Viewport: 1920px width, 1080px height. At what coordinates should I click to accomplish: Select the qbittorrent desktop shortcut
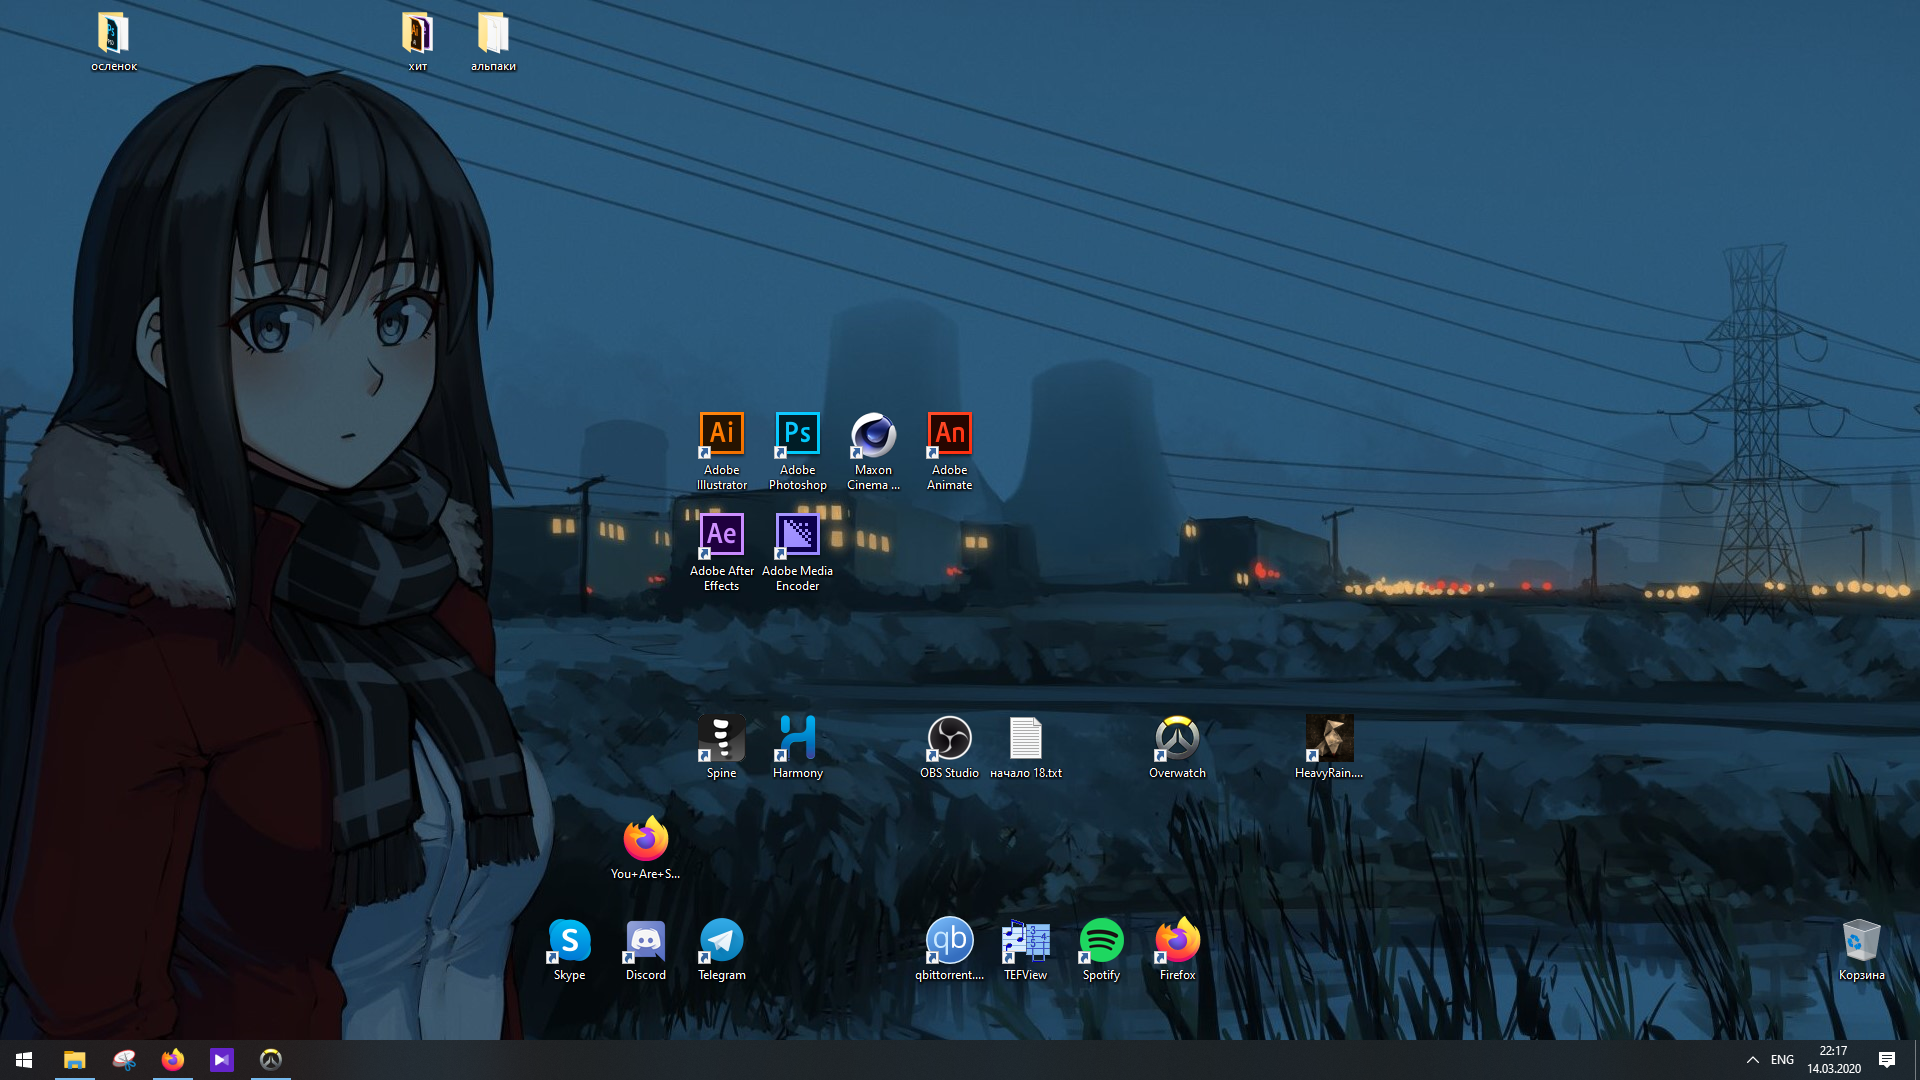point(949,949)
